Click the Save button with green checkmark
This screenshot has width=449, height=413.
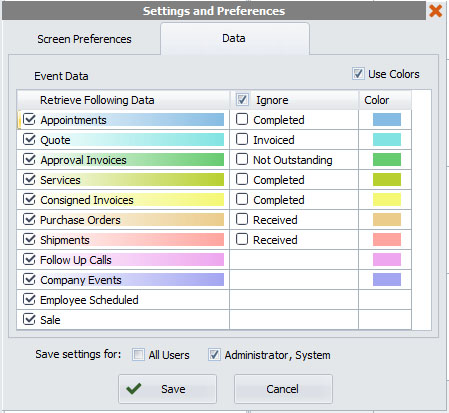(x=167, y=389)
